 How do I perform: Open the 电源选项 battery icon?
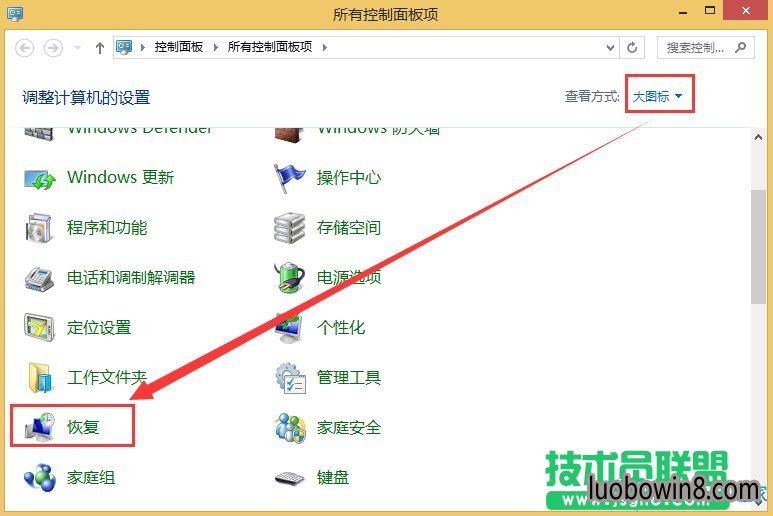289,277
